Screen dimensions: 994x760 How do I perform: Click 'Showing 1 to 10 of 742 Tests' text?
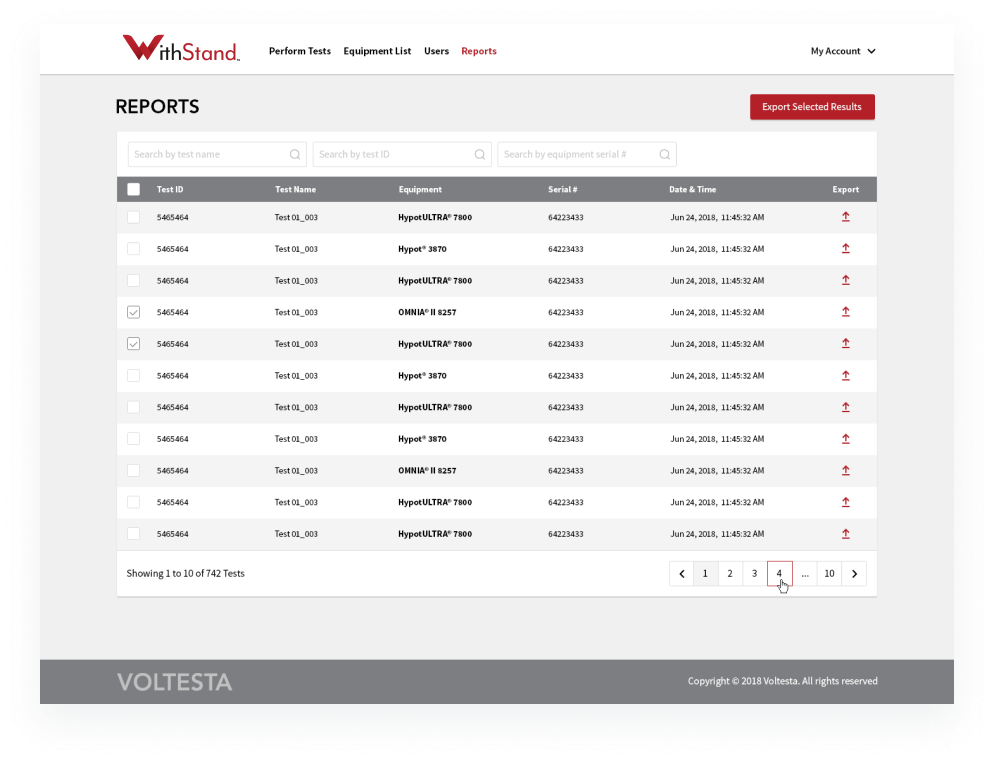pos(185,574)
